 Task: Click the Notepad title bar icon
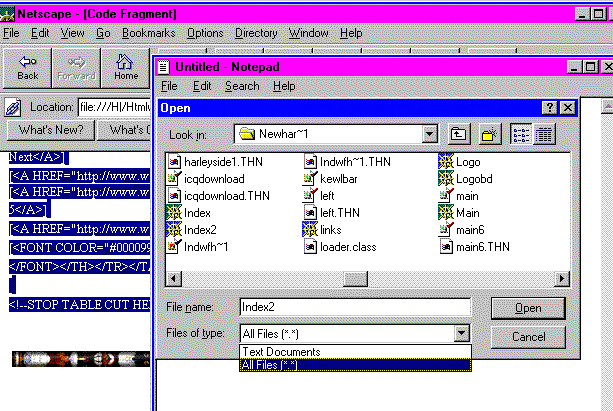pos(163,67)
